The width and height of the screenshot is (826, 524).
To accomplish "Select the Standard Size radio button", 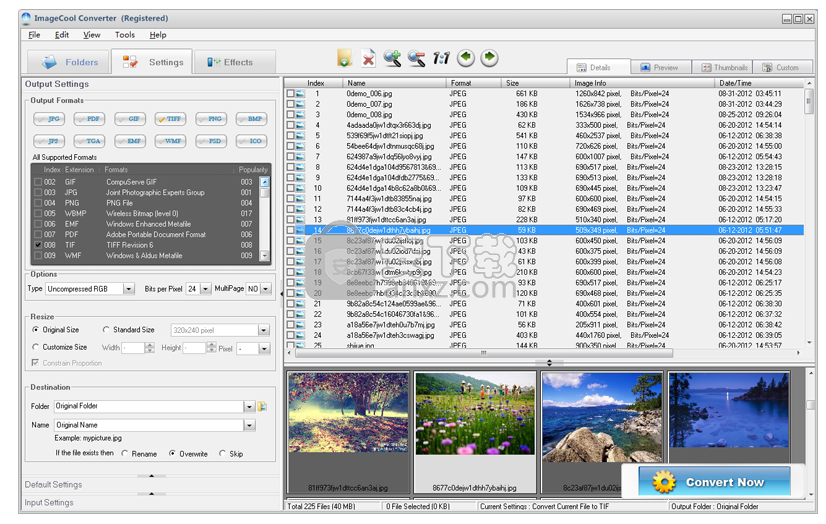I will pyautogui.click(x=106, y=330).
